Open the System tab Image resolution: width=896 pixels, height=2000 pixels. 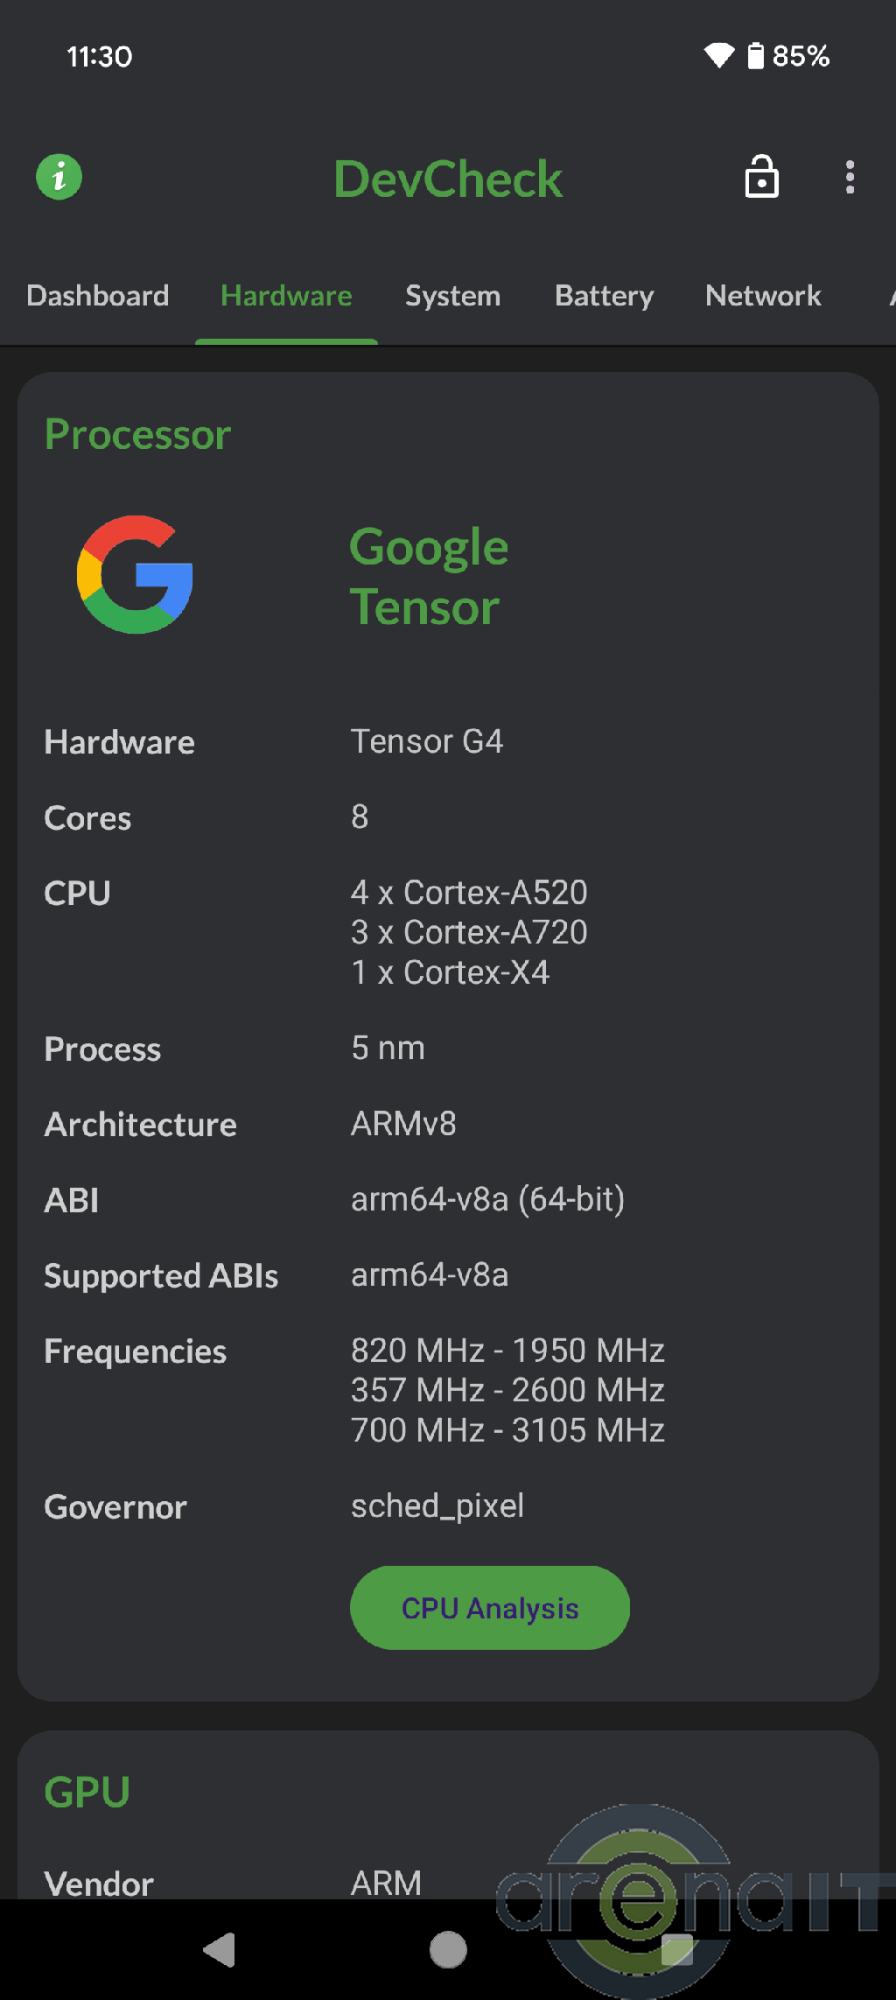tap(453, 296)
